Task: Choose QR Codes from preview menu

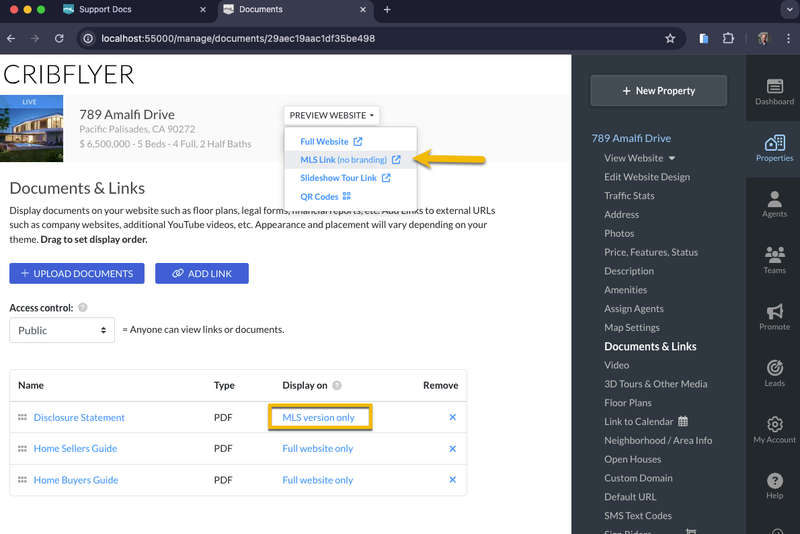Action: [326, 196]
